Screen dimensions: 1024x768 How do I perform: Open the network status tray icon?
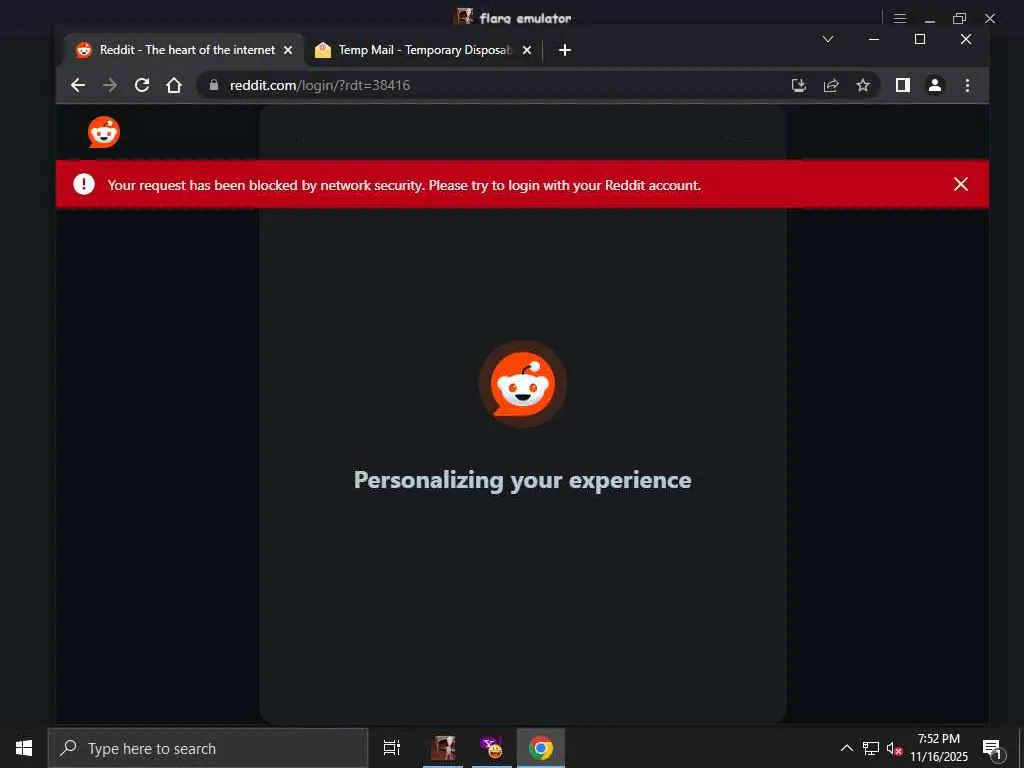pyautogui.click(x=871, y=748)
